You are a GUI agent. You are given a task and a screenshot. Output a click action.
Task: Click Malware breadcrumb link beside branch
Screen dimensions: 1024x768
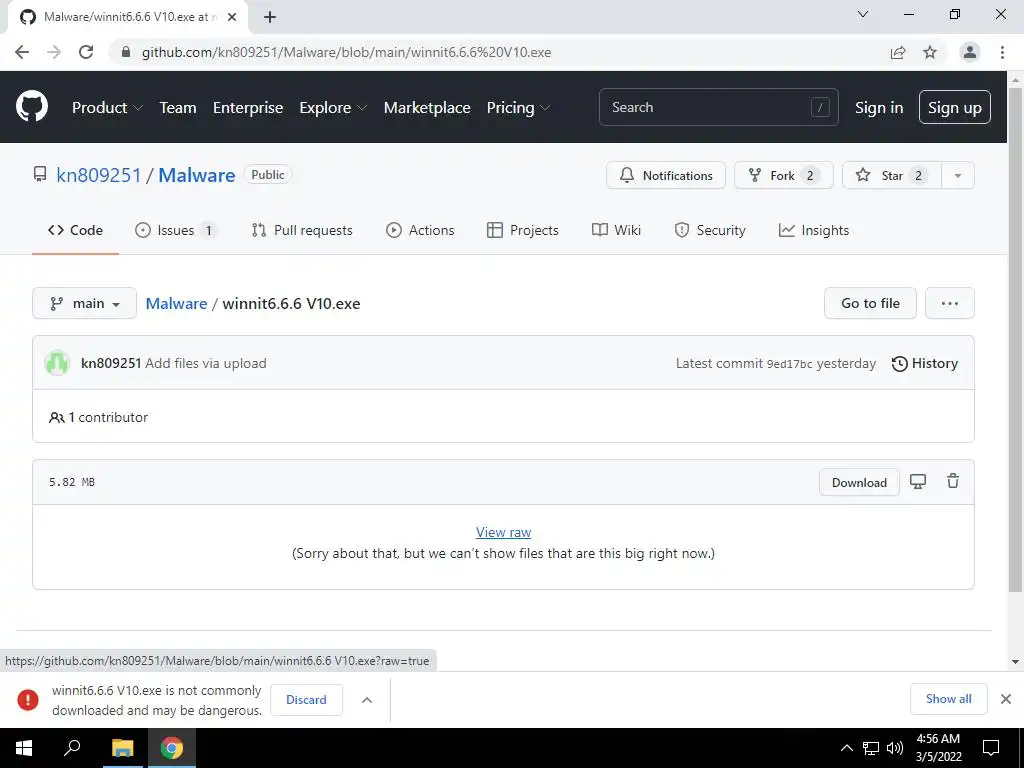click(x=176, y=304)
